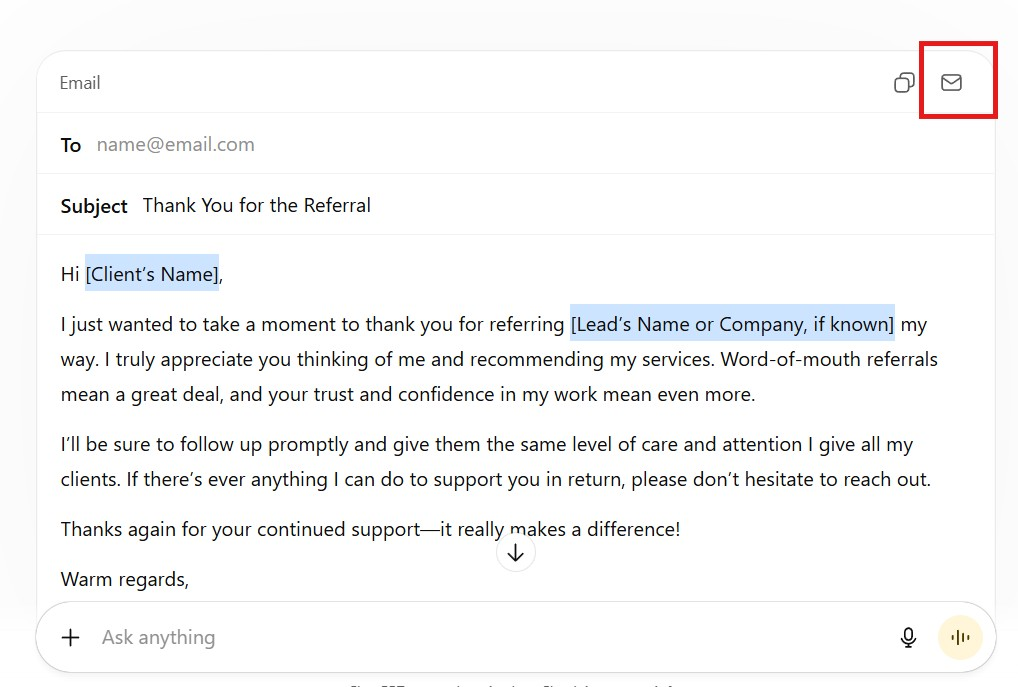Click the 'Hi' greeting word
Image resolution: width=1018 pixels, height=687 pixels.
click(70, 274)
